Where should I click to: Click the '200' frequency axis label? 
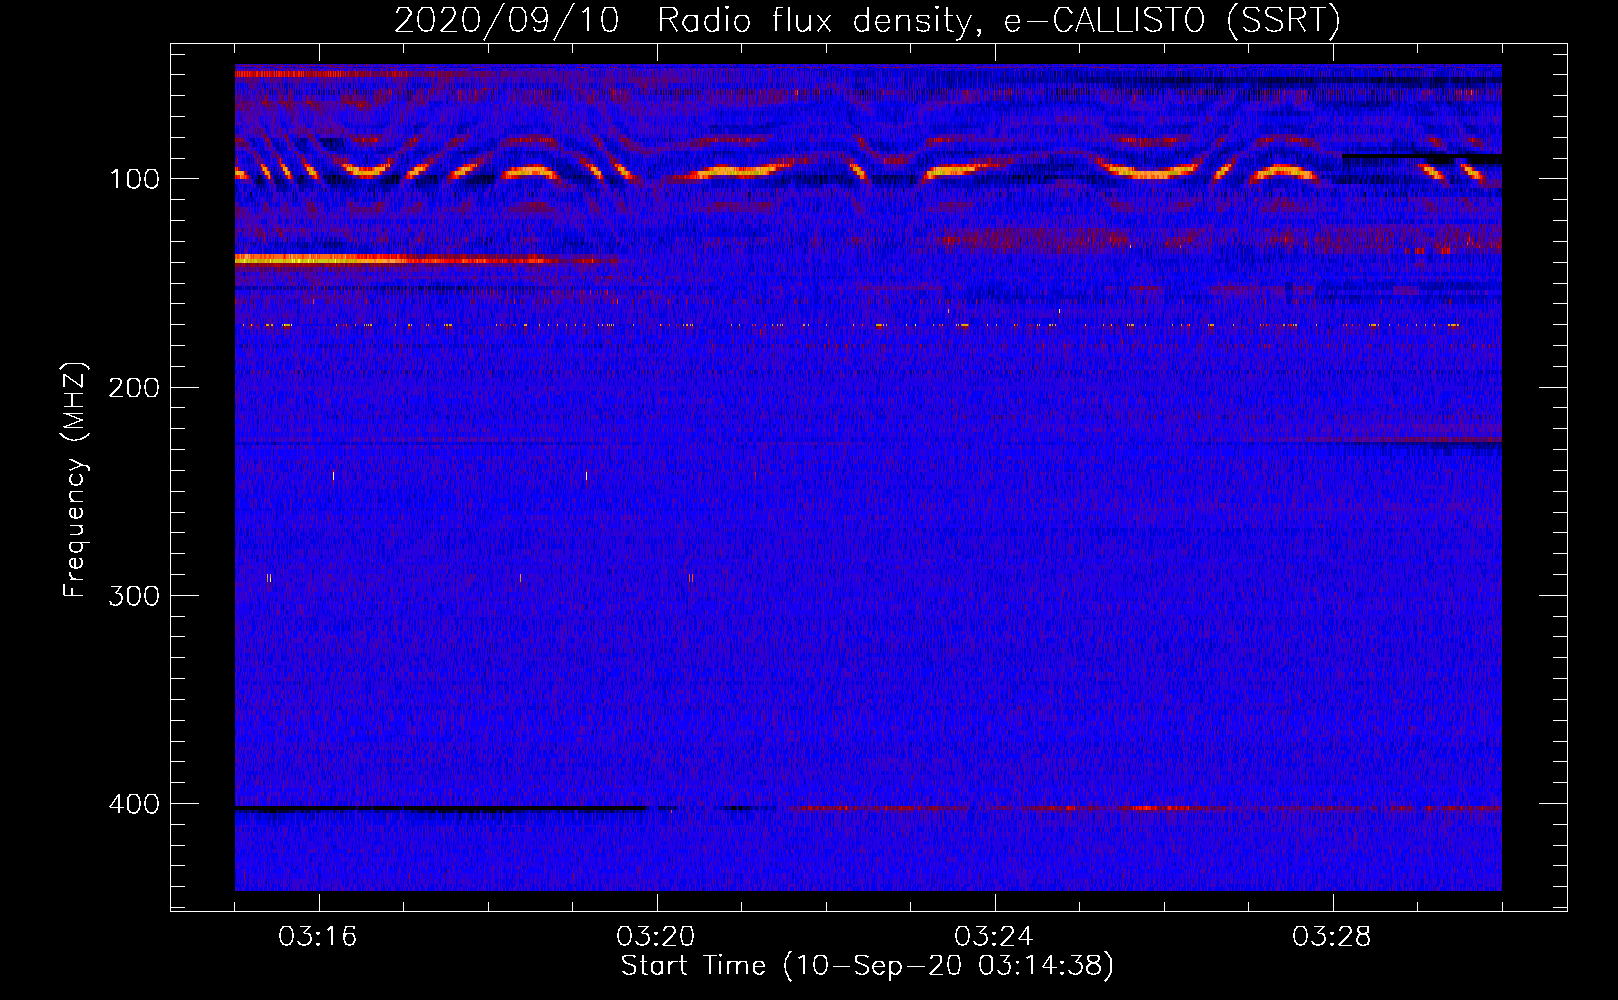coord(134,388)
